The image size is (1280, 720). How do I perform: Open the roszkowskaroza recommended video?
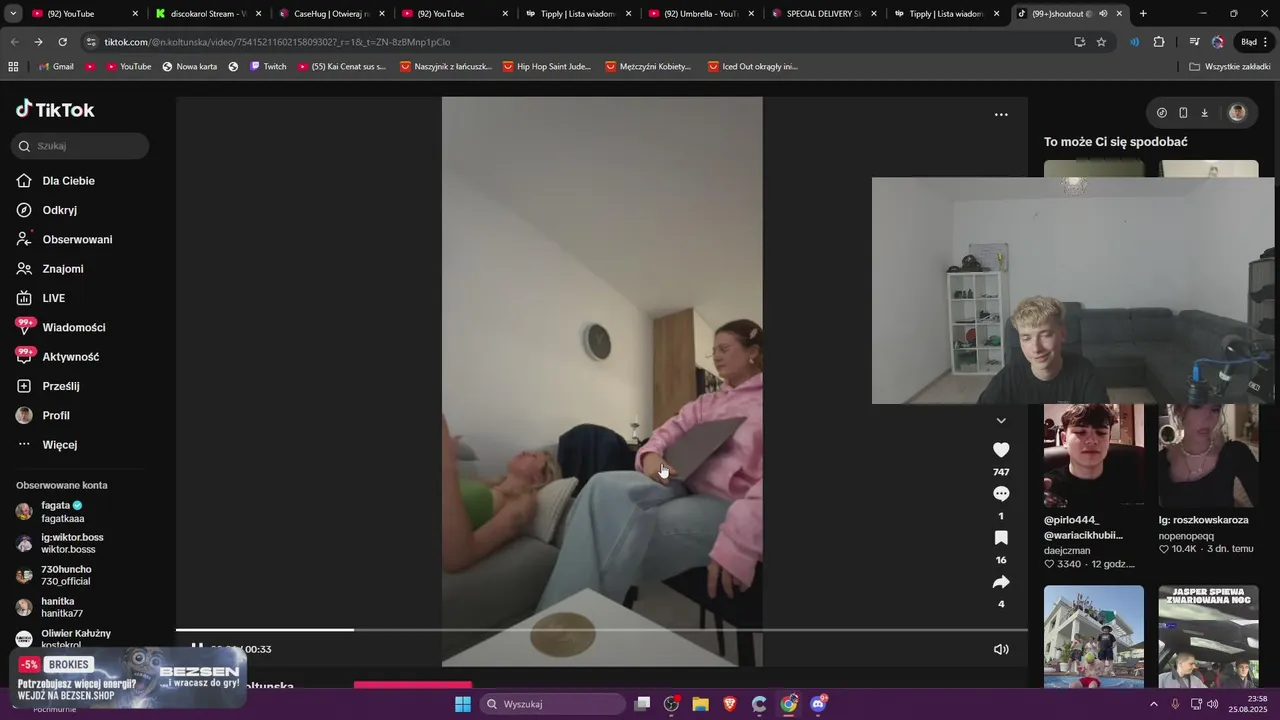pos(1209,456)
